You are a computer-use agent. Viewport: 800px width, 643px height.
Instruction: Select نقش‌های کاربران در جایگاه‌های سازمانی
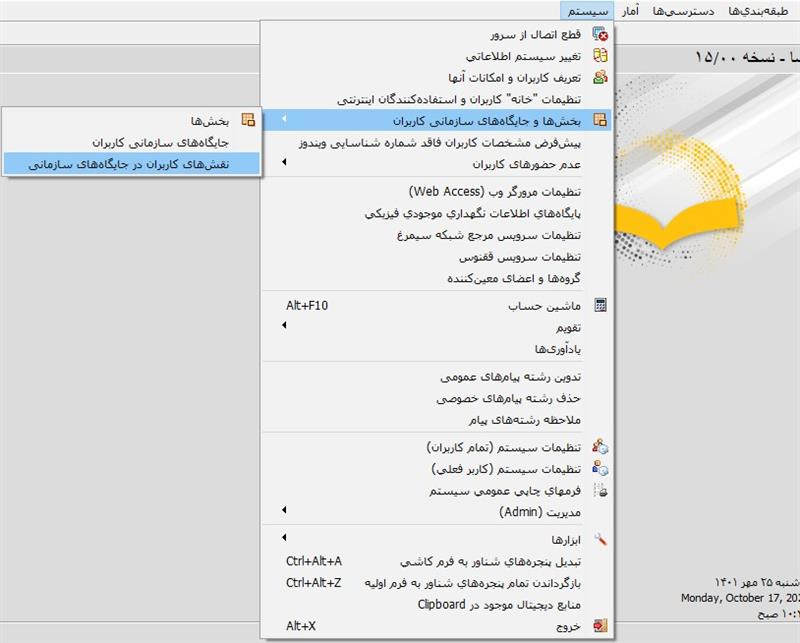[129, 164]
